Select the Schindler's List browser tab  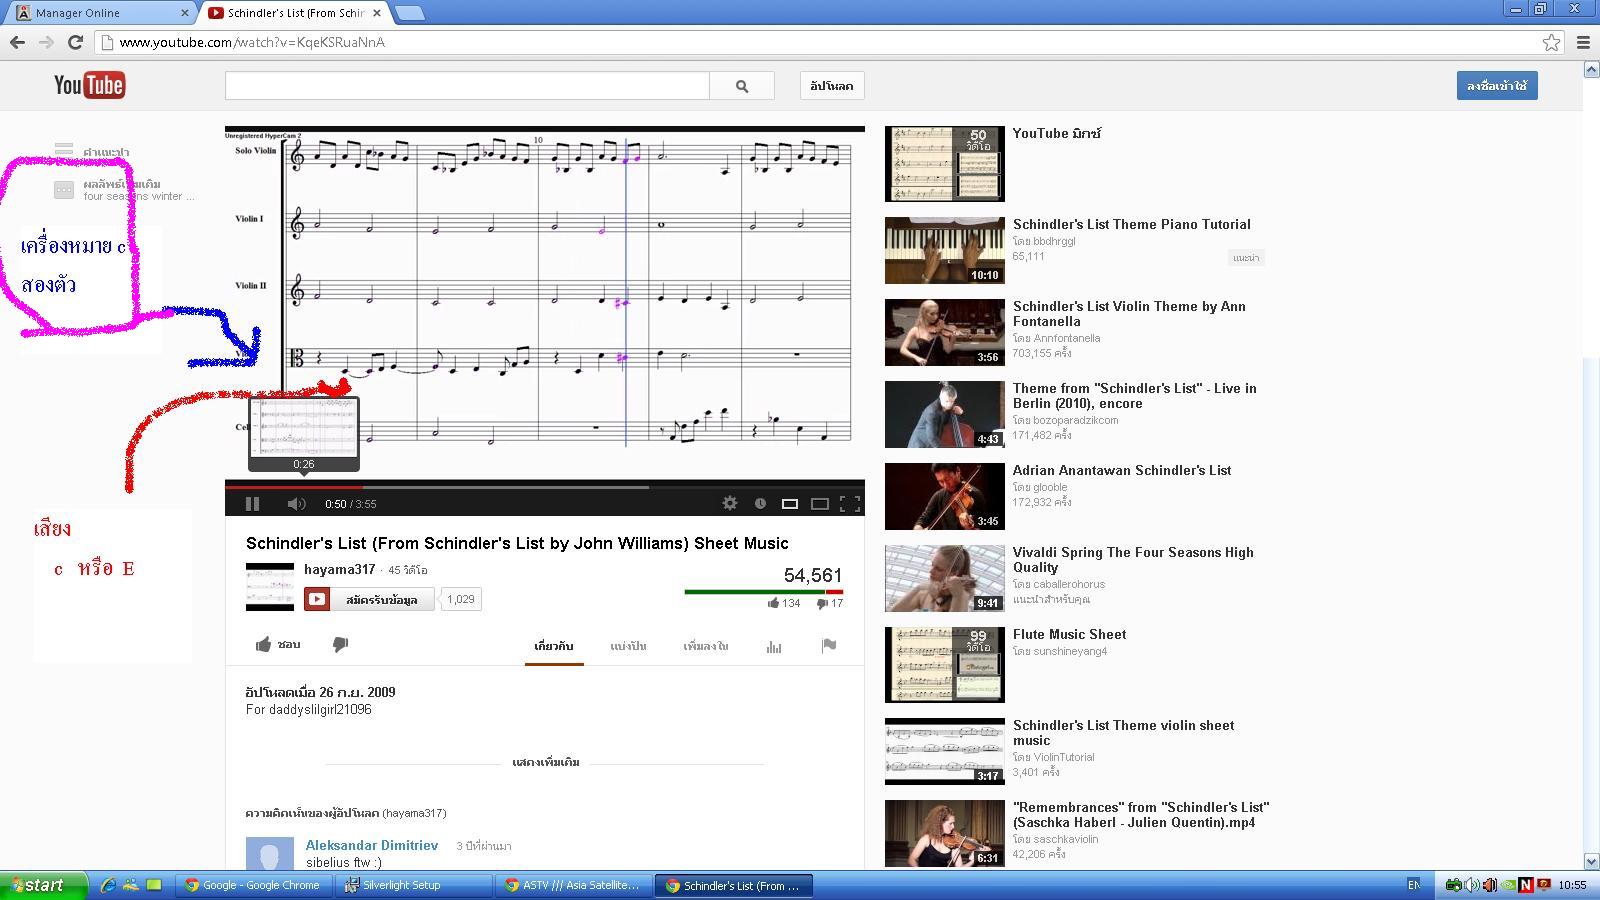click(x=290, y=13)
